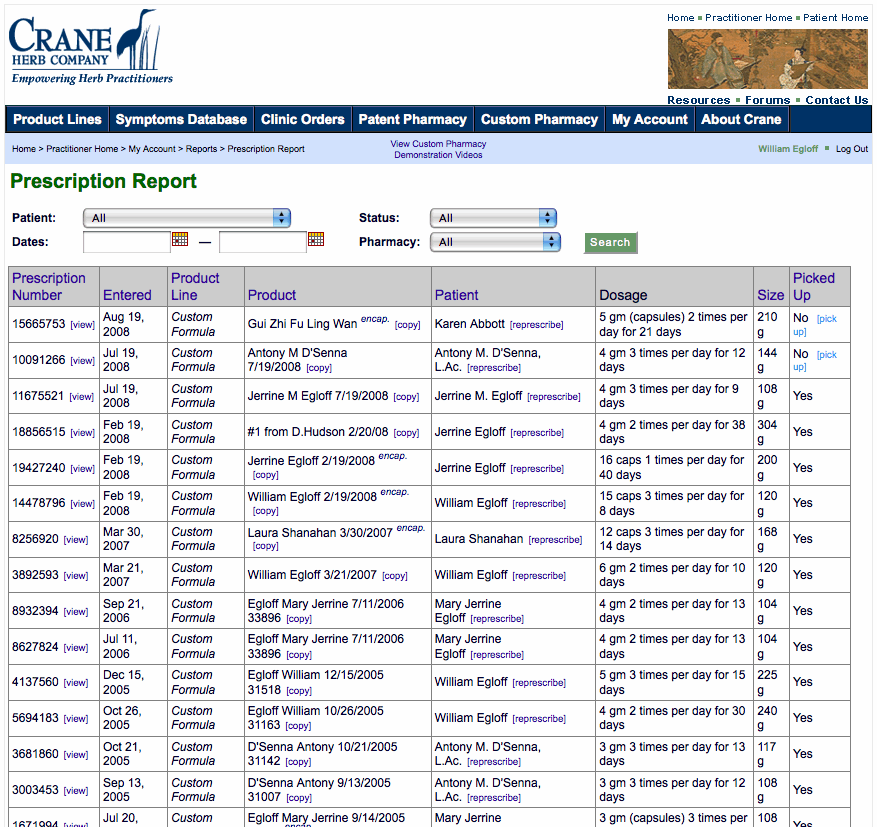Open the start date calendar picker icon
877x827 pixels.
point(180,239)
